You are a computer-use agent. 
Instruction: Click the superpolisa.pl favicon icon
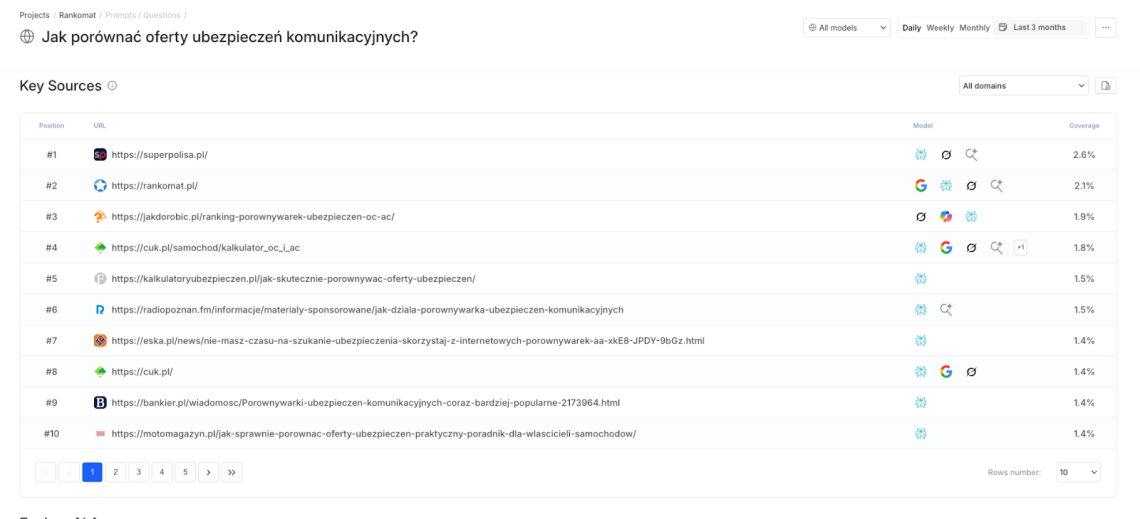coord(100,155)
